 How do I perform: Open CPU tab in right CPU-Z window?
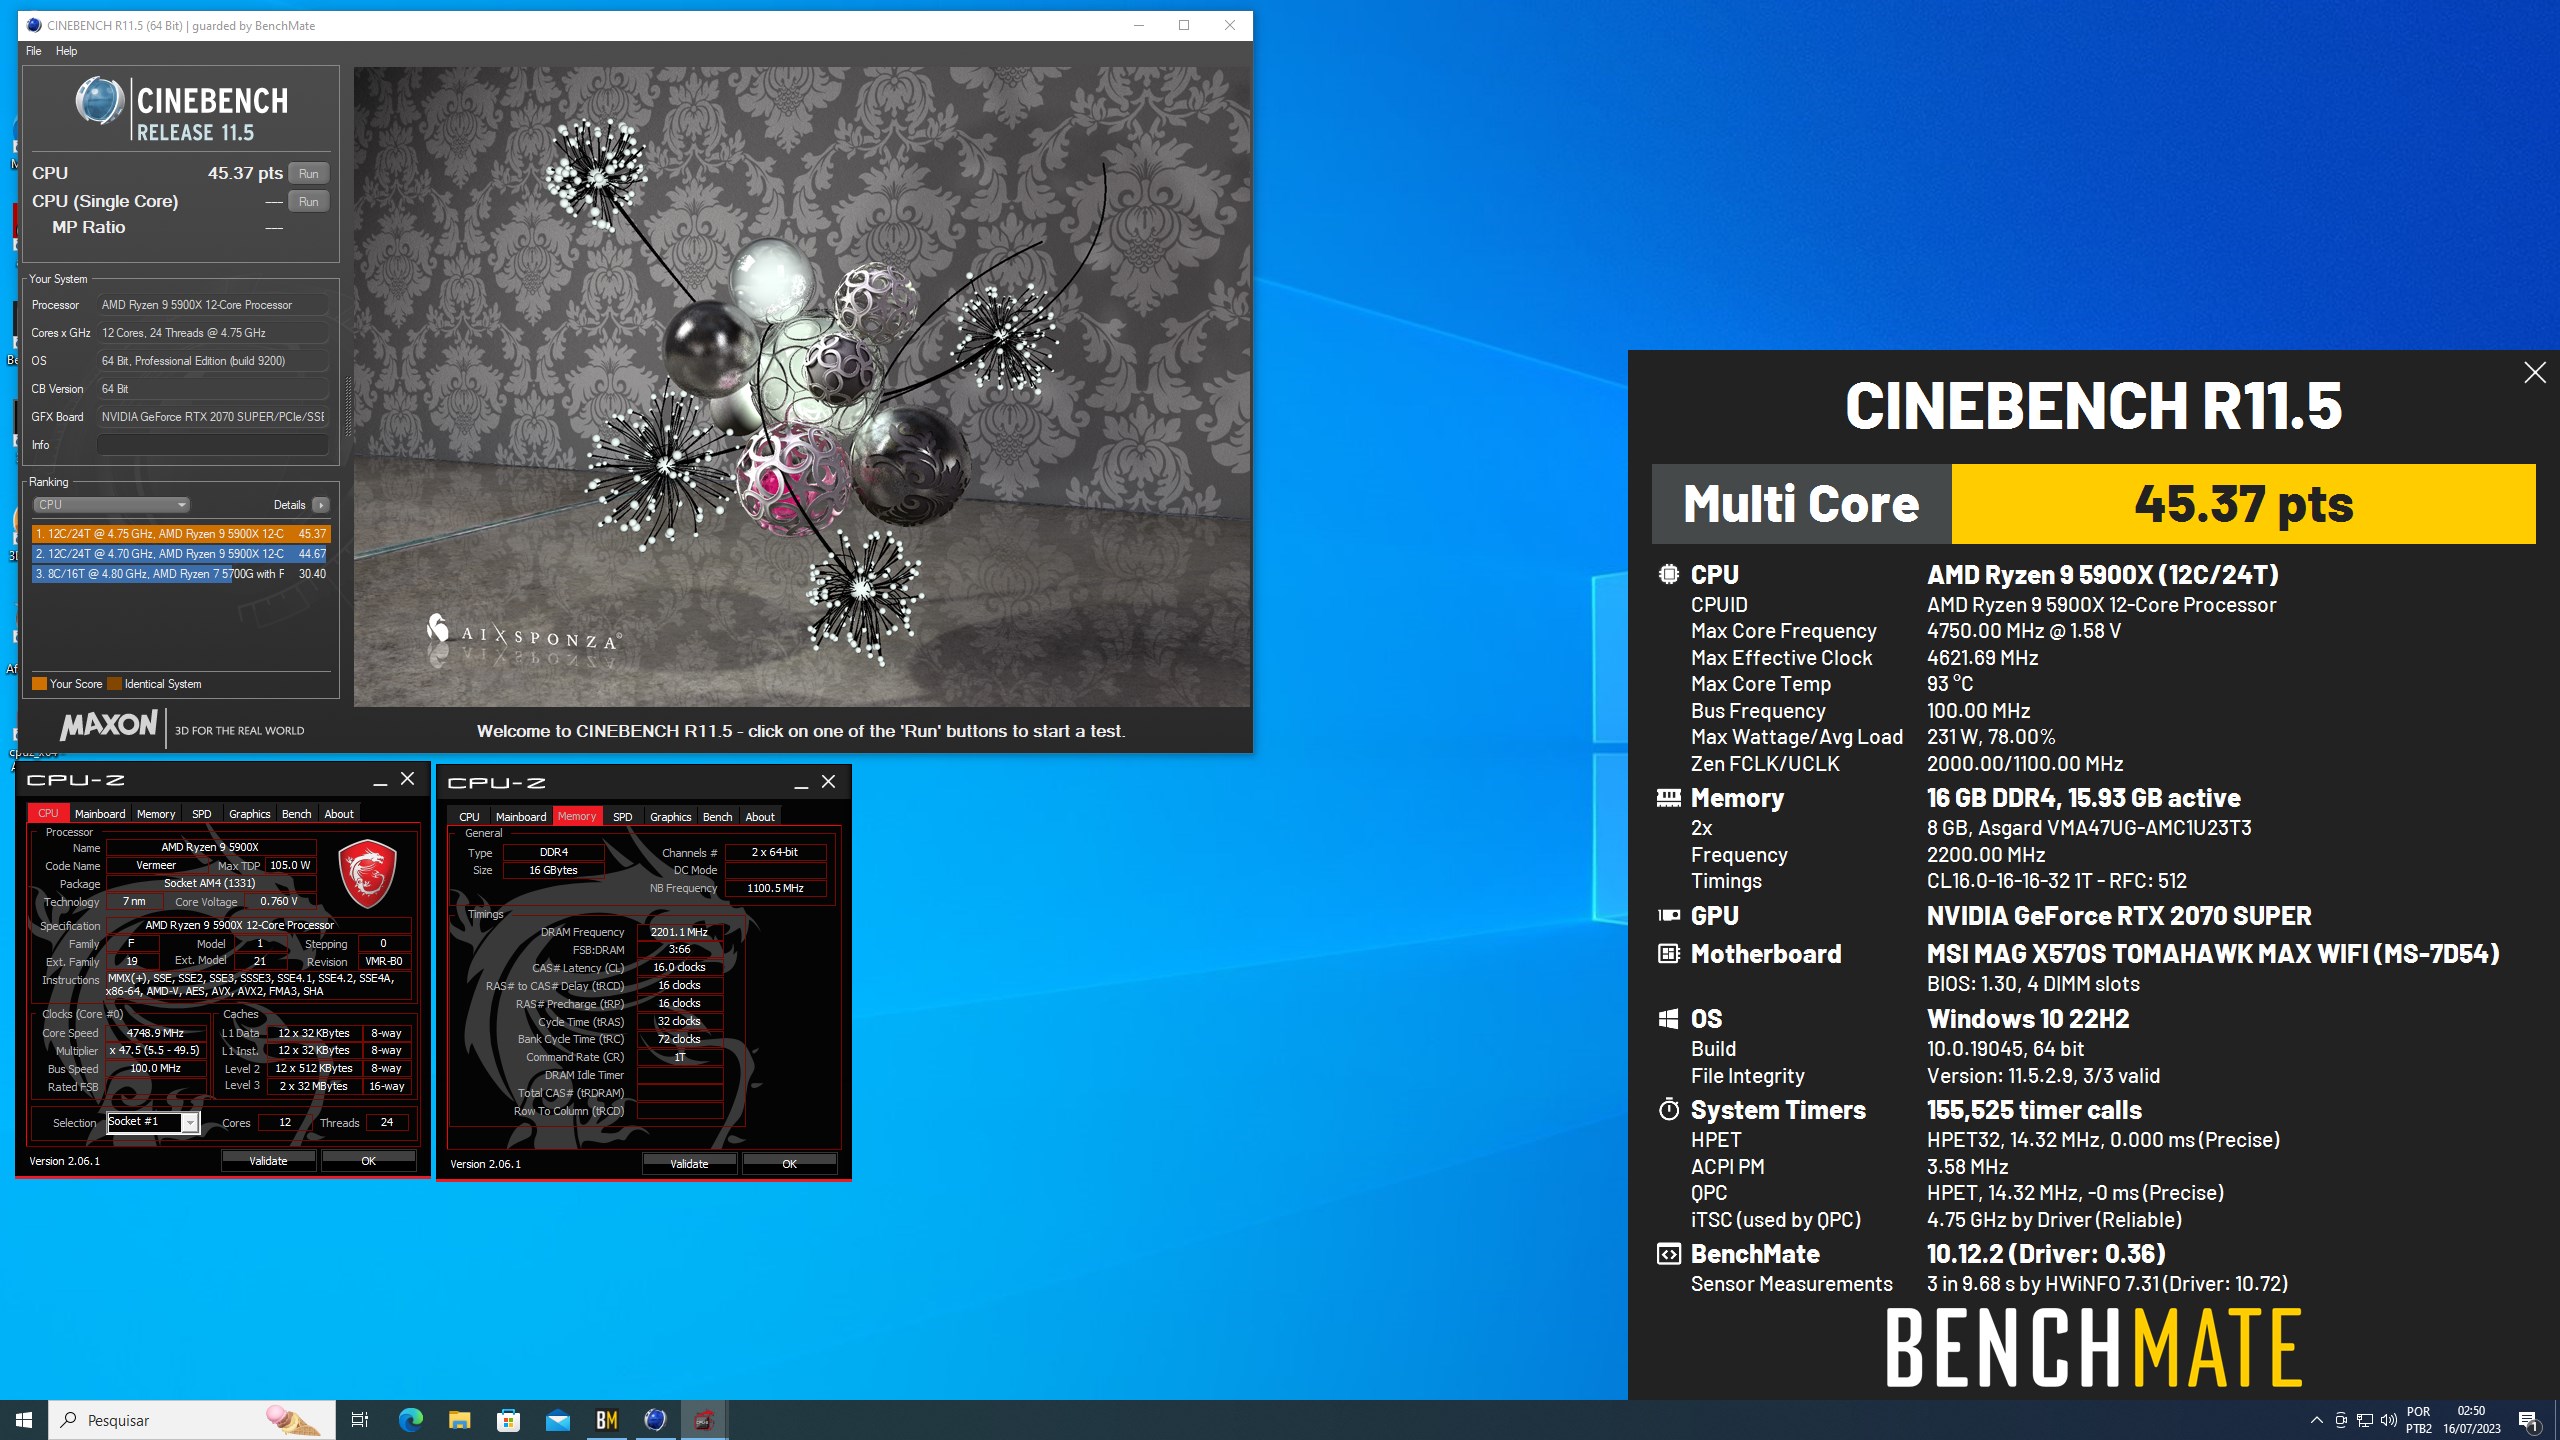[469, 817]
